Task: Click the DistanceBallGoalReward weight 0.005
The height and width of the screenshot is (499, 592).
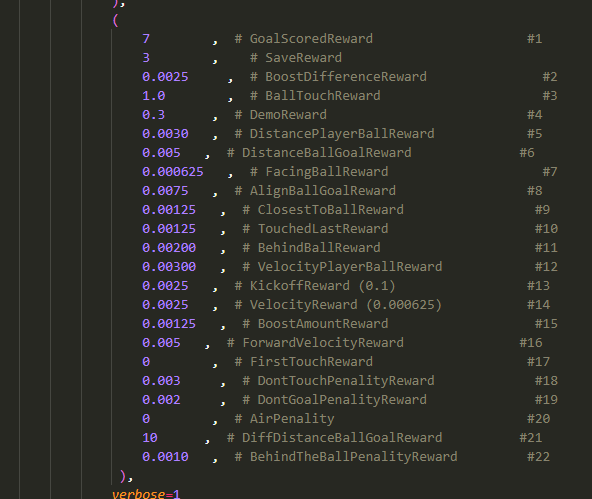Action: [161, 152]
